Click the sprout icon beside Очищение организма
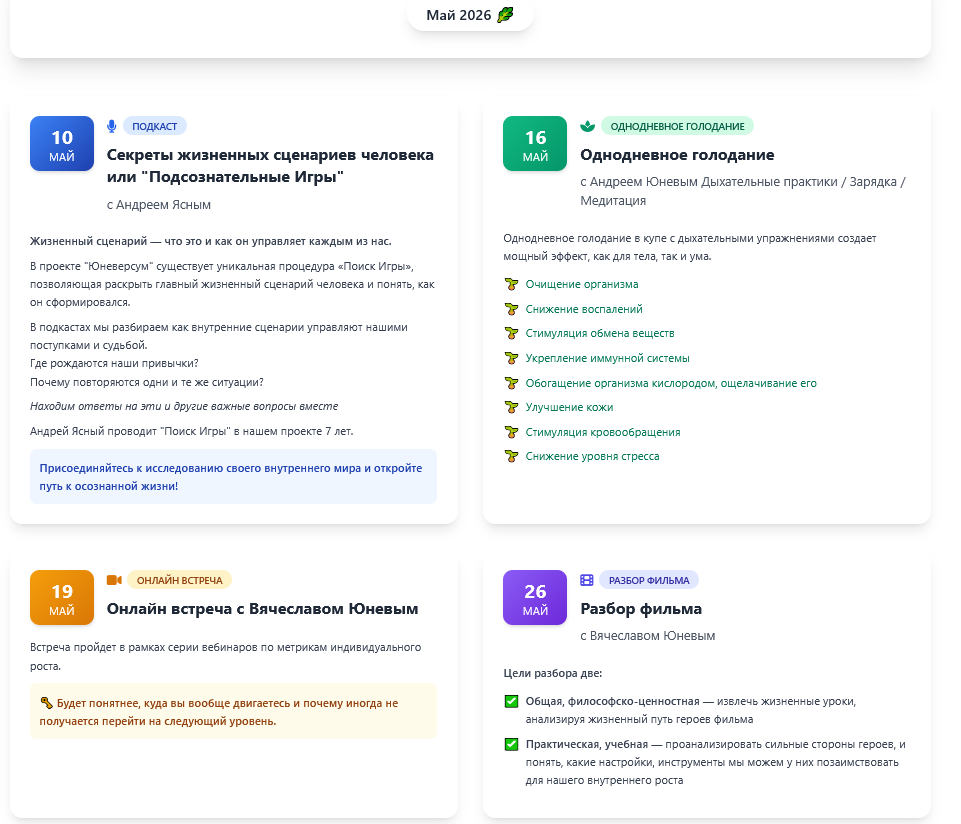961x824 pixels. [512, 285]
